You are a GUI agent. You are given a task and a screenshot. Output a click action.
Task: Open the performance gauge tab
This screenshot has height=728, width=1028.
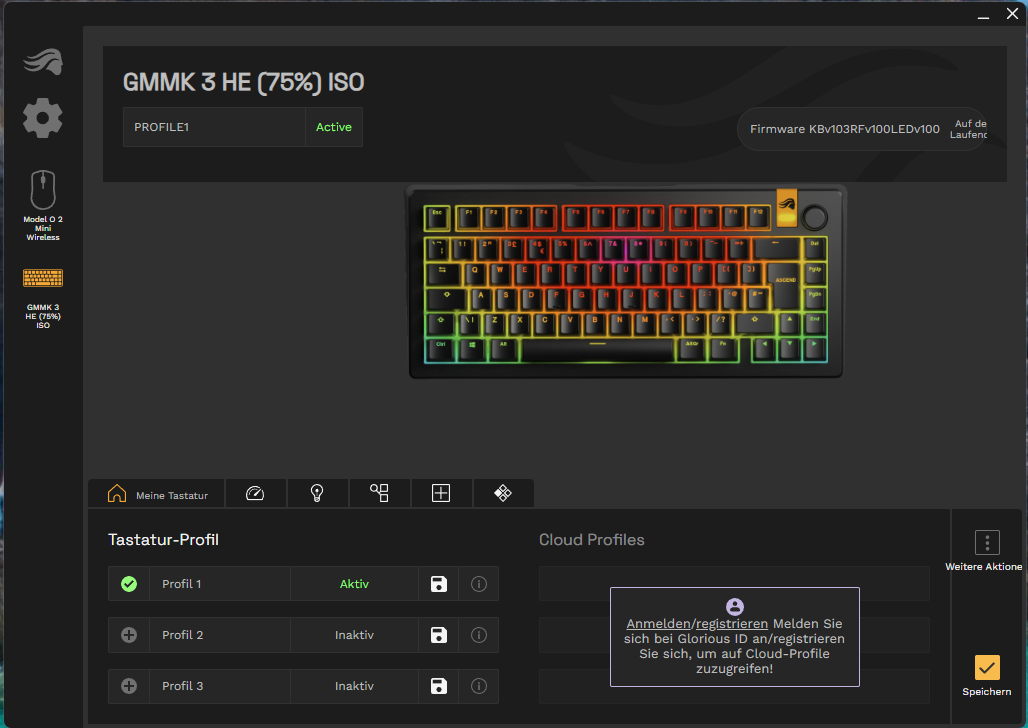(x=255, y=493)
